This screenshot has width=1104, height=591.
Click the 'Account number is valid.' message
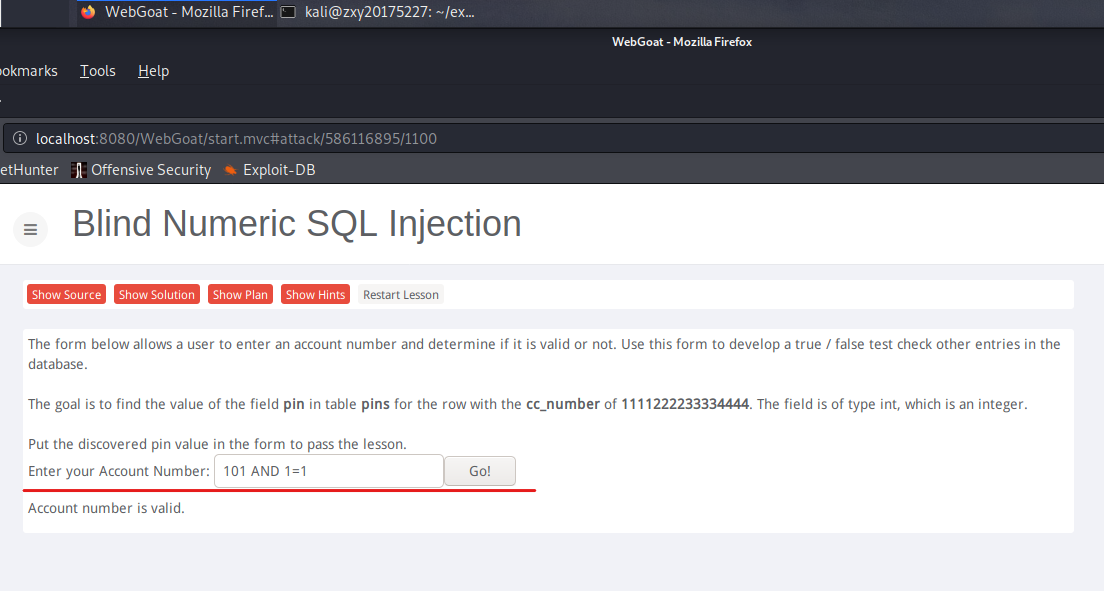click(x=106, y=508)
